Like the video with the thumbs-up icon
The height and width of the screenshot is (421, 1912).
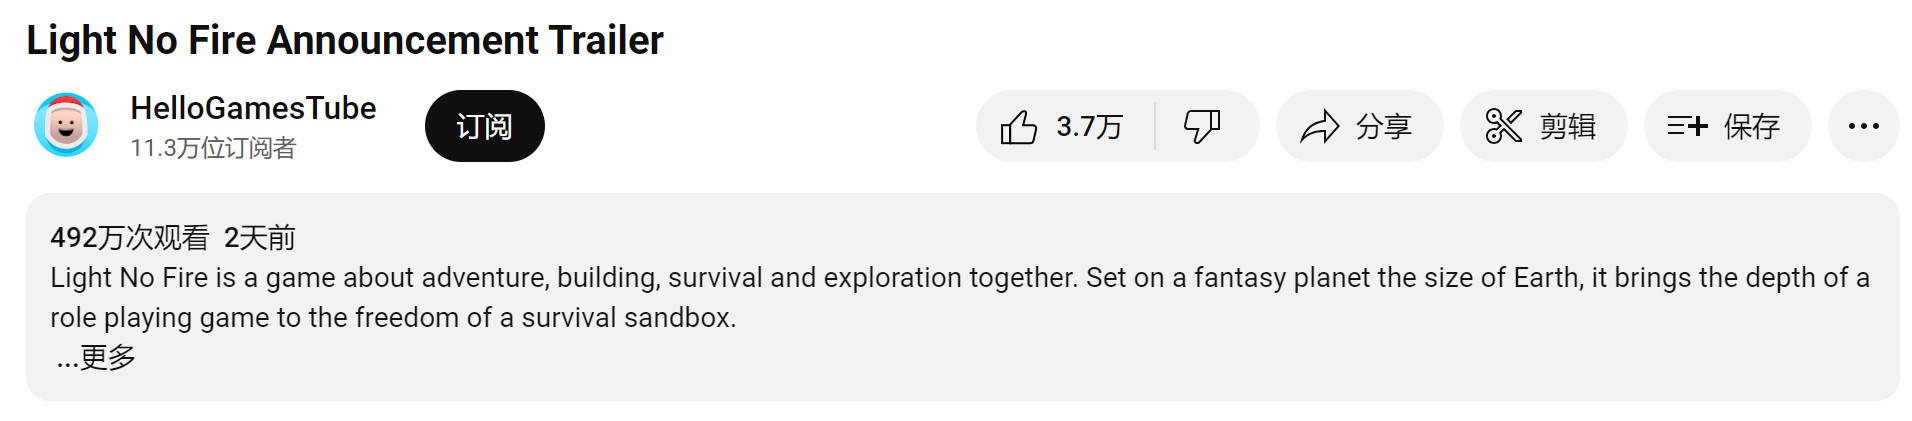(x=1018, y=127)
